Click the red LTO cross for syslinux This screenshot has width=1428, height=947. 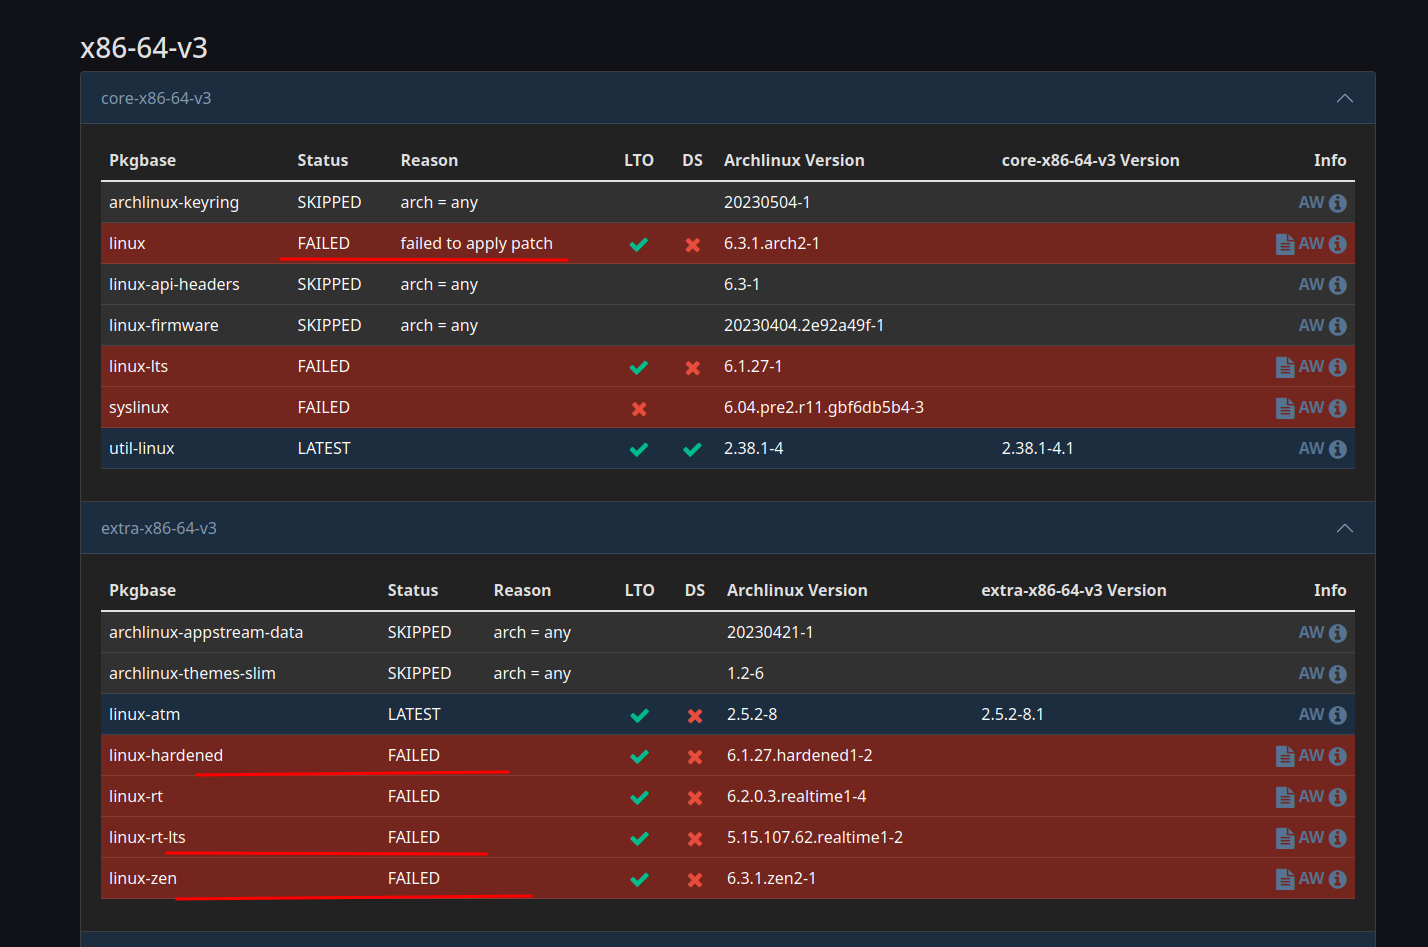[639, 408]
